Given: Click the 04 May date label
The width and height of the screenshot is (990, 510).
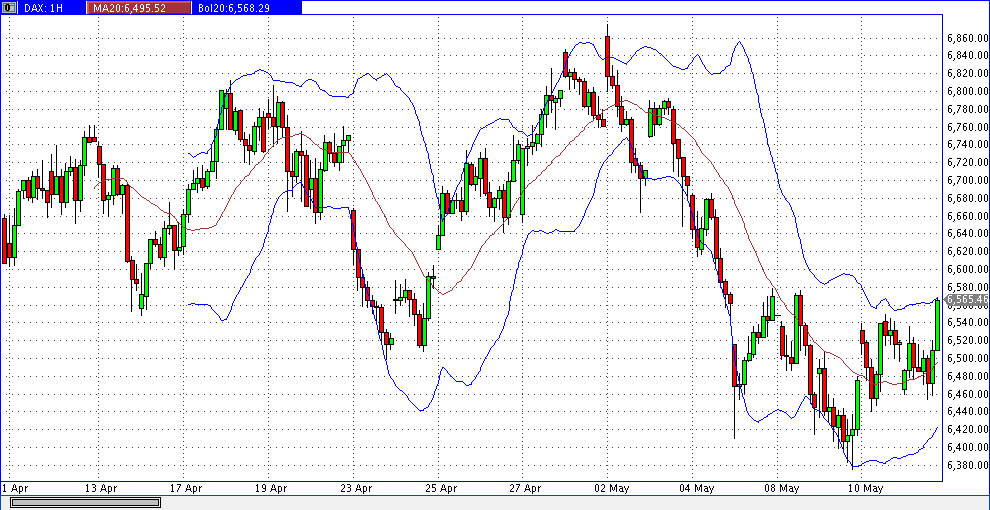Looking at the screenshot, I should point(697,488).
